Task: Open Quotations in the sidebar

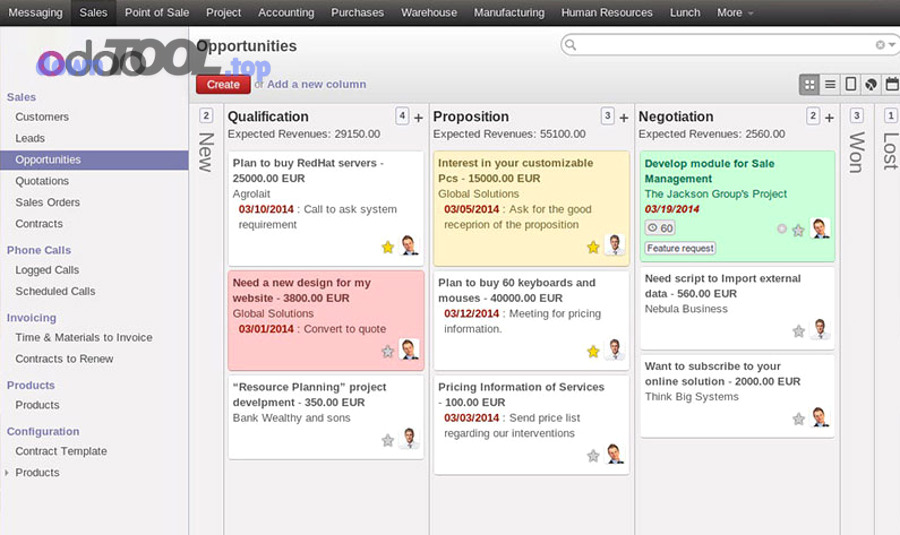Action: coord(42,181)
